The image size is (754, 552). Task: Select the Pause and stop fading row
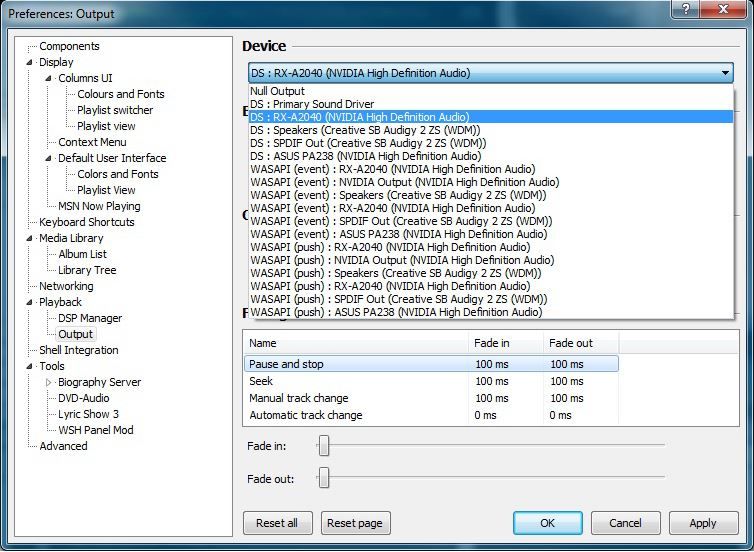tap(431, 364)
